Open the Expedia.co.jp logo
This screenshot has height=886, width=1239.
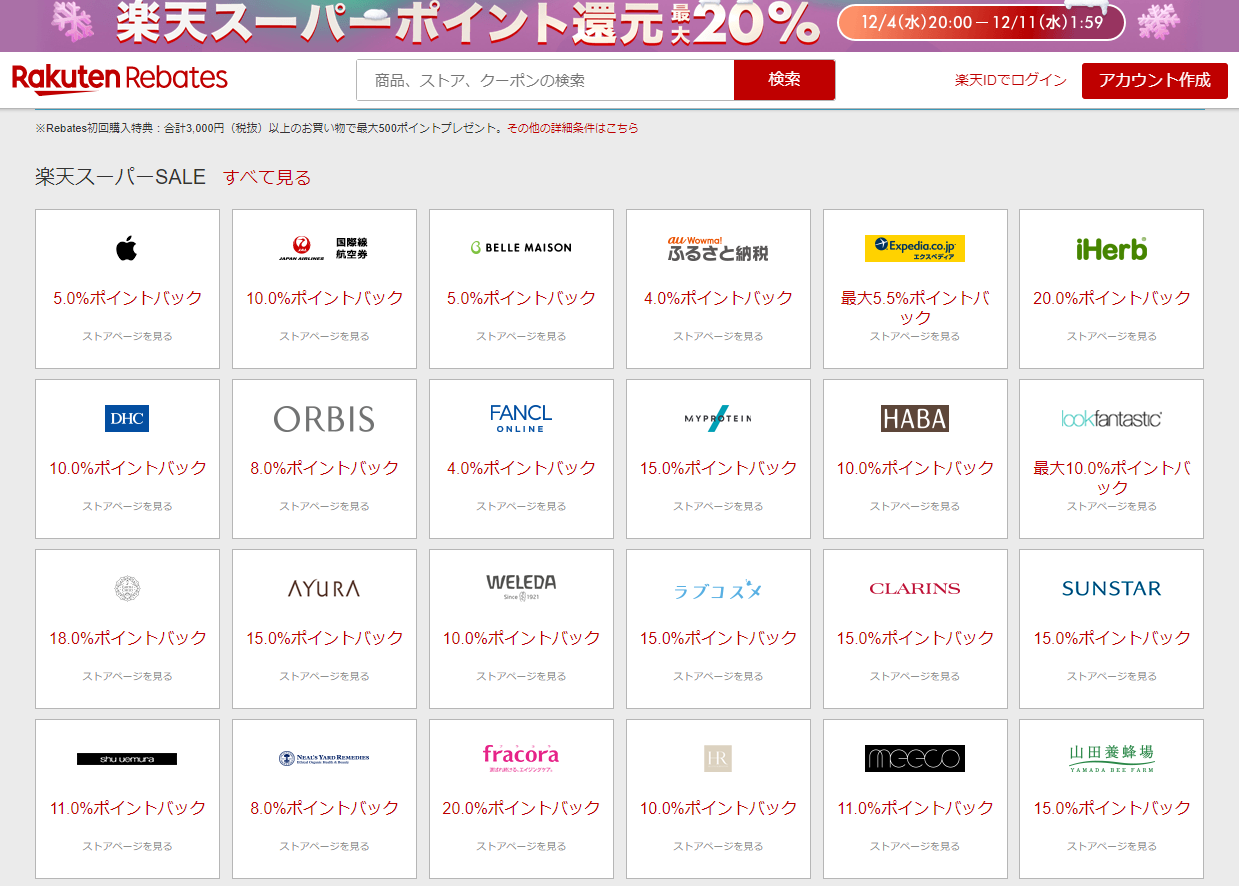click(914, 248)
